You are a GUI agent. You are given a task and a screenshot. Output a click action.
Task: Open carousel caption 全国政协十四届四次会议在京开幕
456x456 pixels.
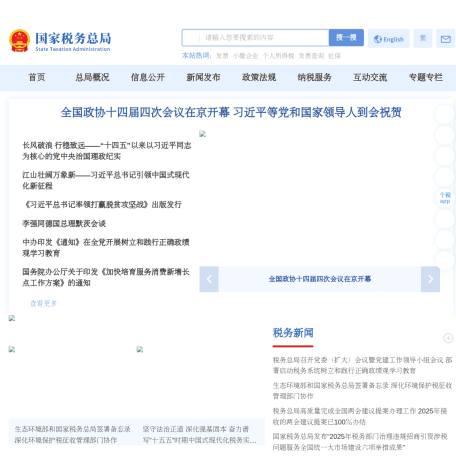coord(320,279)
